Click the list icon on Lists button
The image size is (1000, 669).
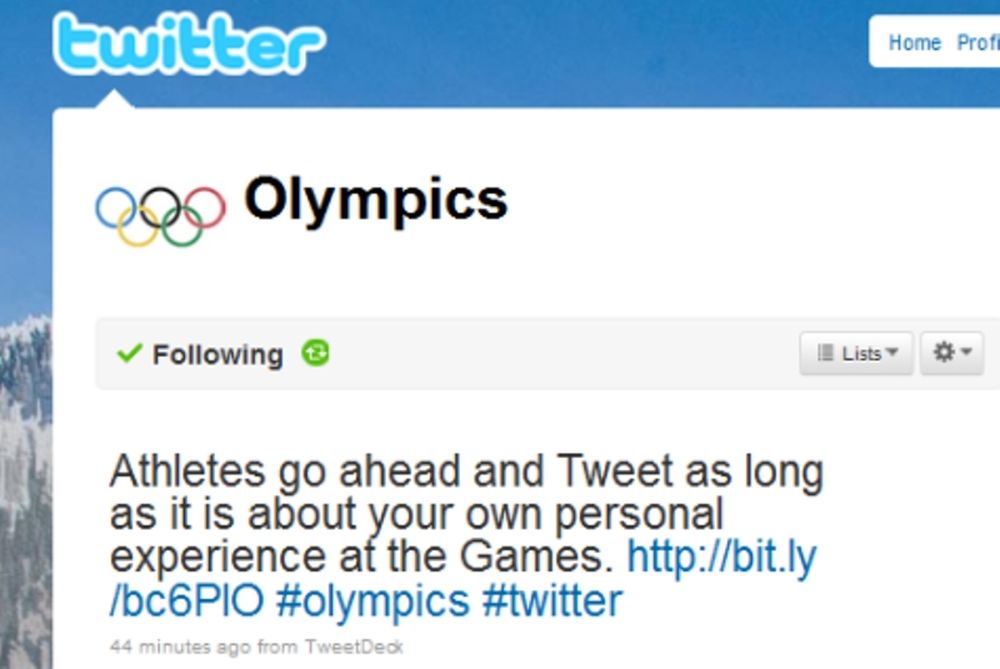825,352
